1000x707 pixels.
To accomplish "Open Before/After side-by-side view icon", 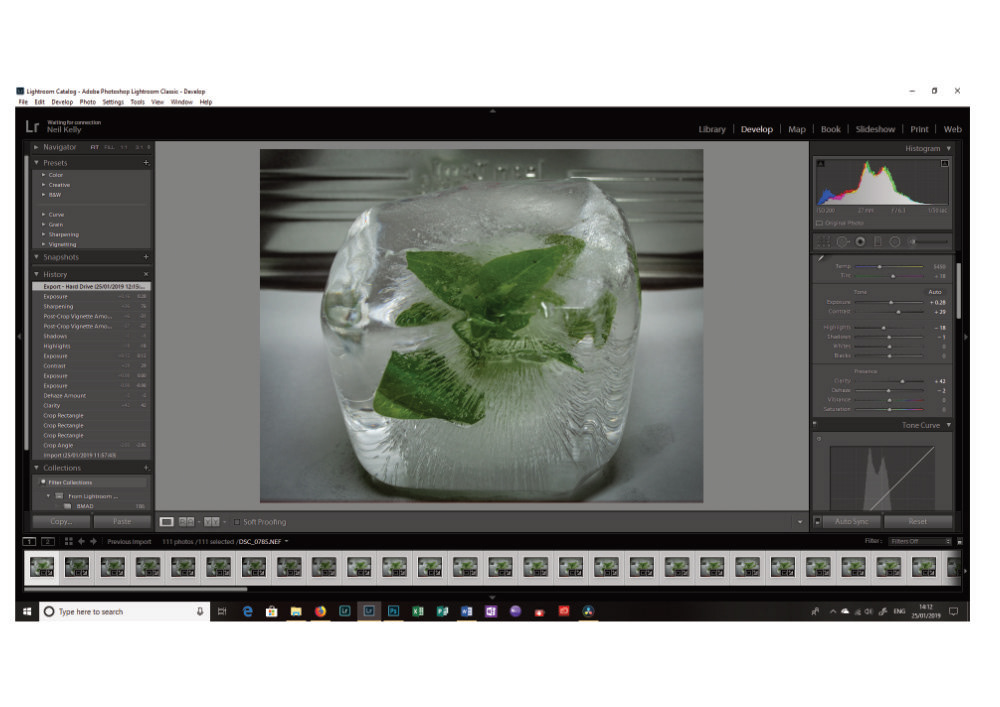I will click(186, 522).
